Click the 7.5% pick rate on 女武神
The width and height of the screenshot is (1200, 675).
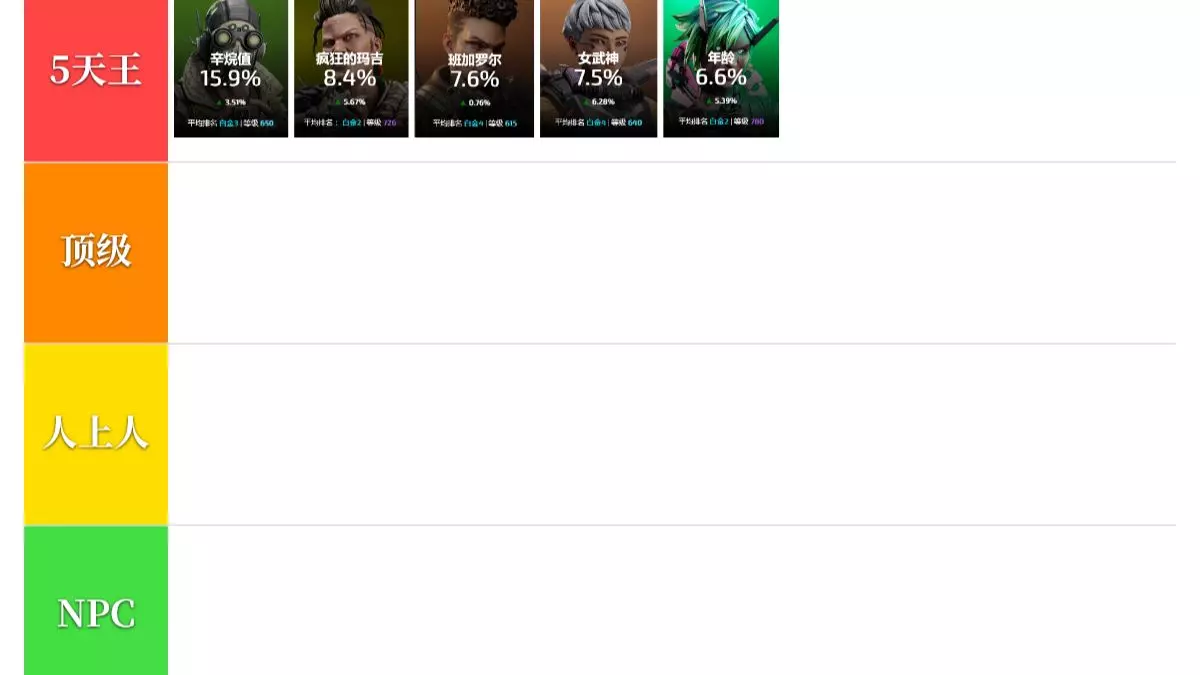tap(598, 78)
